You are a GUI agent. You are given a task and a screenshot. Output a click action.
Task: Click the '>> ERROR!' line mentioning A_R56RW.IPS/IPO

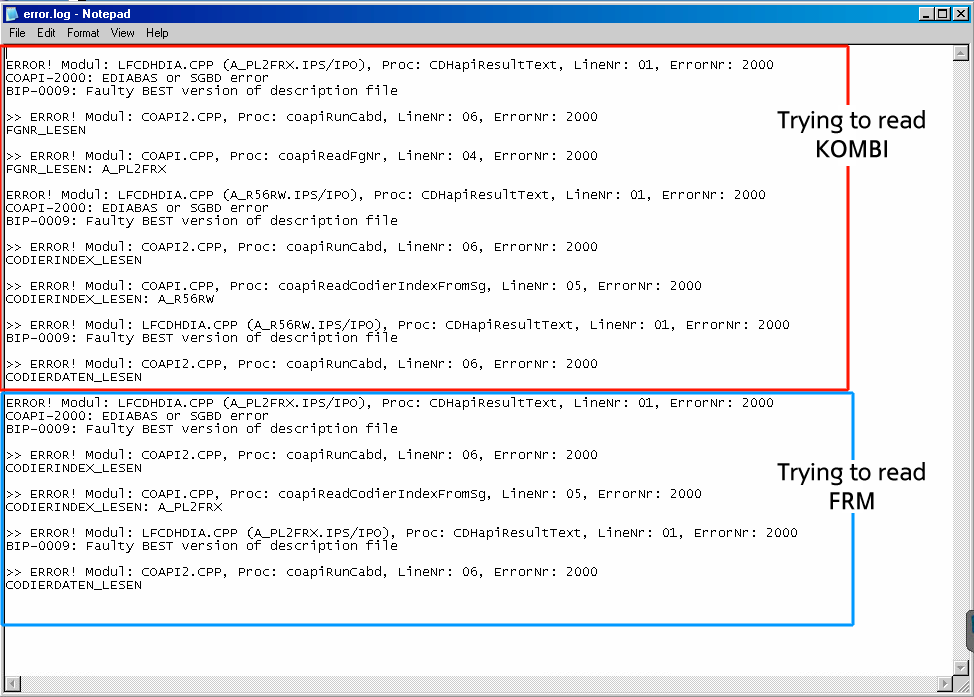point(398,325)
